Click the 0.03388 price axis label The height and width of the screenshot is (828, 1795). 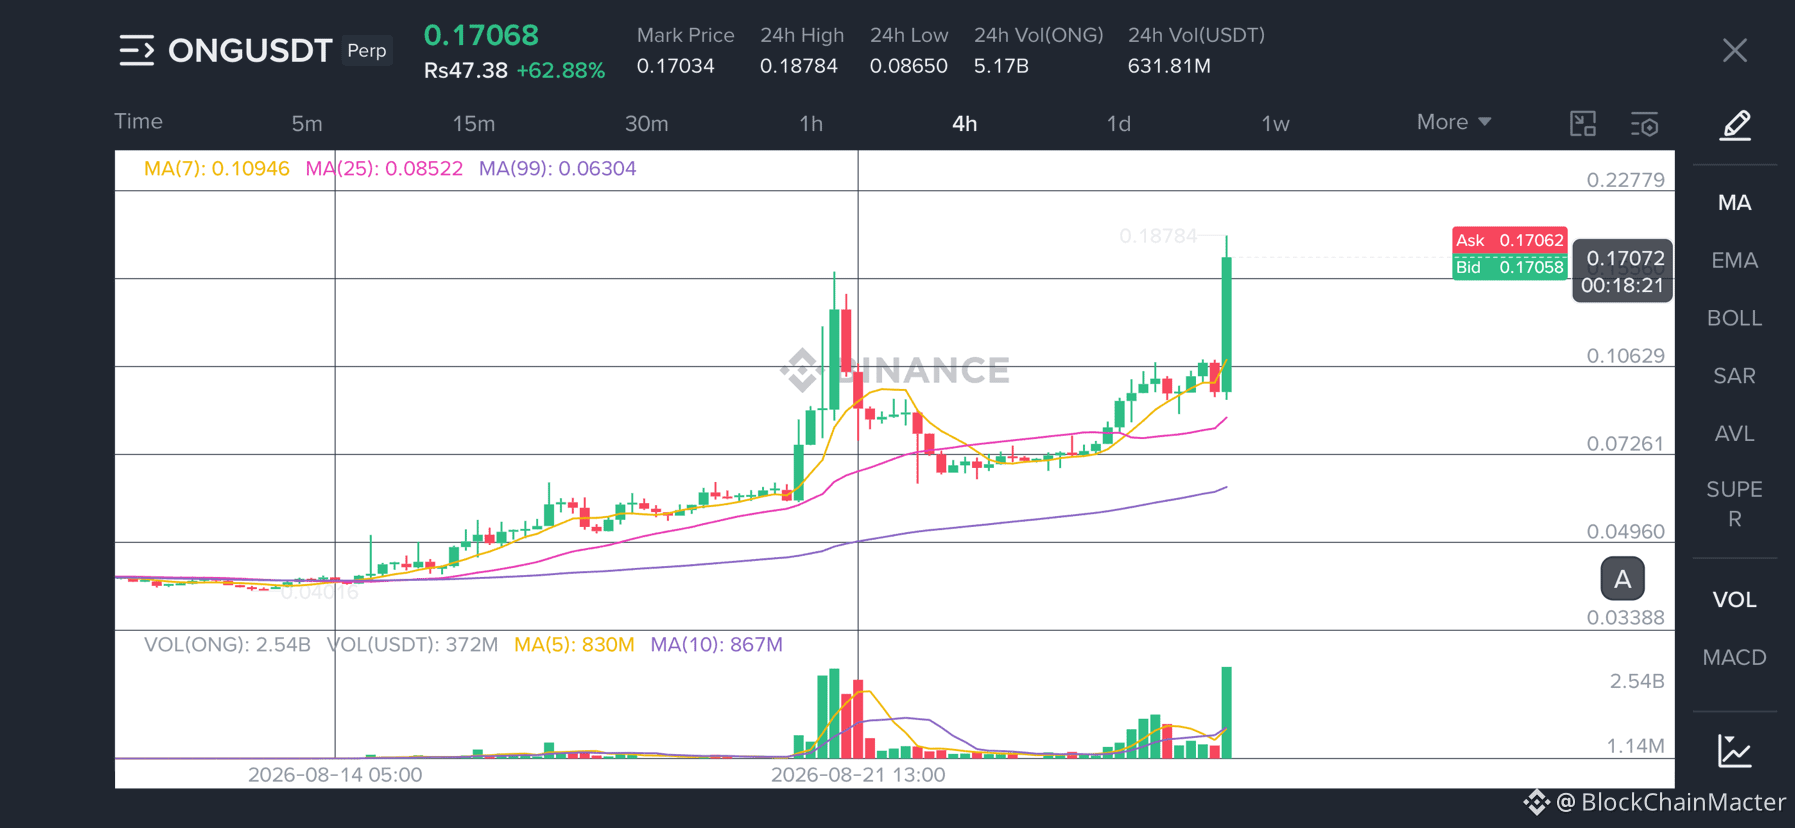click(1625, 618)
